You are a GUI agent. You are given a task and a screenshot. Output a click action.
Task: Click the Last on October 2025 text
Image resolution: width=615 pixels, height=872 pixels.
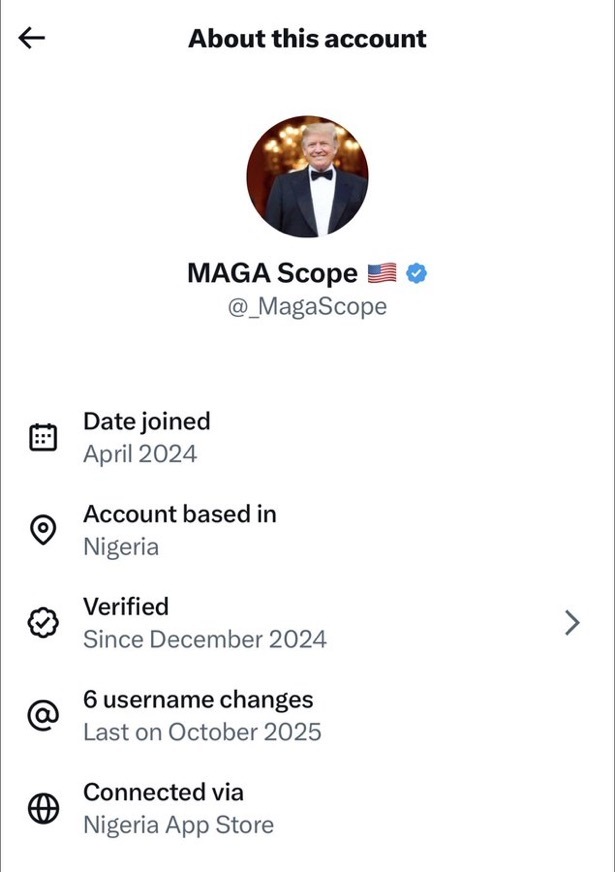[x=202, y=732]
